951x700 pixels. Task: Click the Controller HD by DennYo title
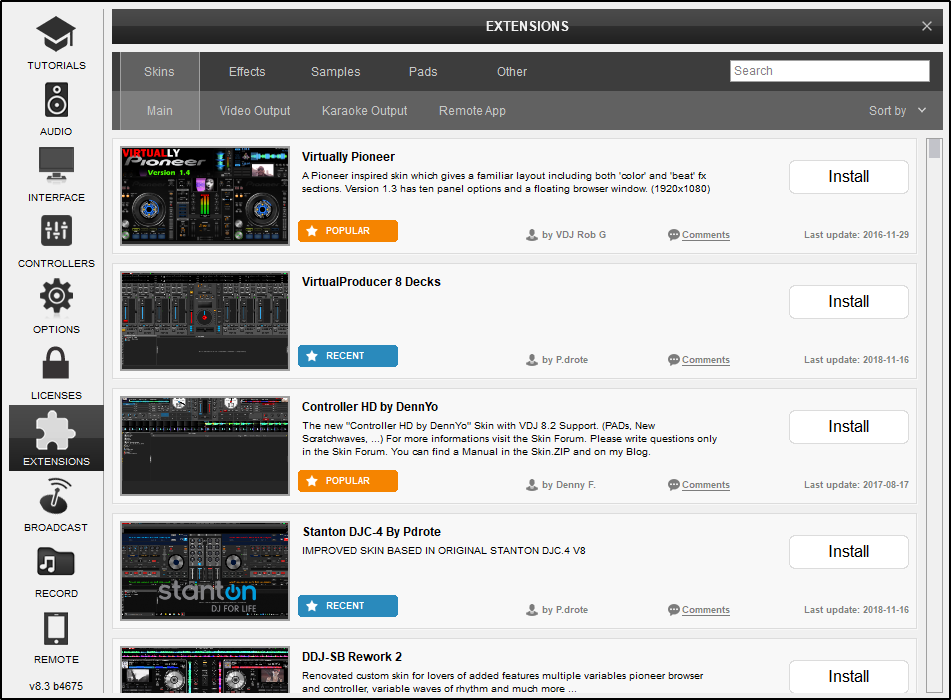pyautogui.click(x=370, y=406)
